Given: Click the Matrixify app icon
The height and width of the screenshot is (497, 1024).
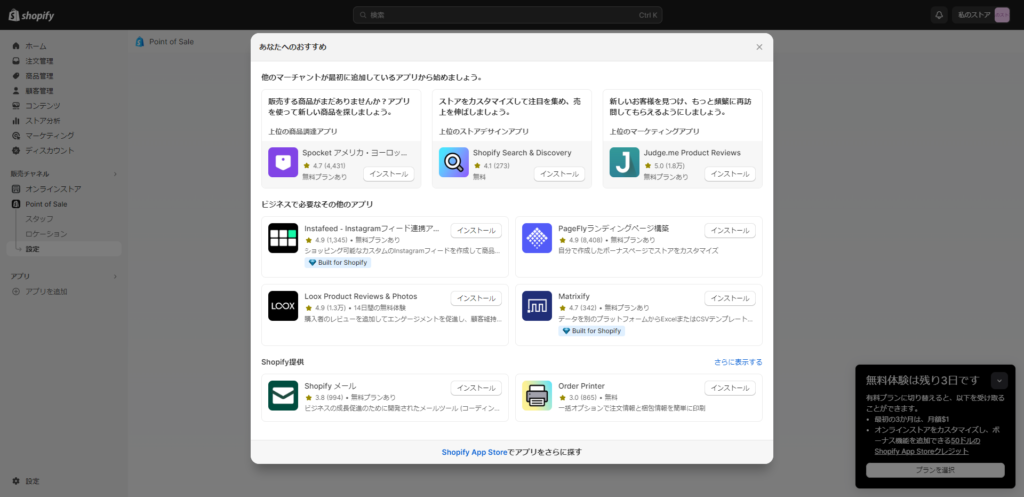Looking at the screenshot, I should coord(537,306).
